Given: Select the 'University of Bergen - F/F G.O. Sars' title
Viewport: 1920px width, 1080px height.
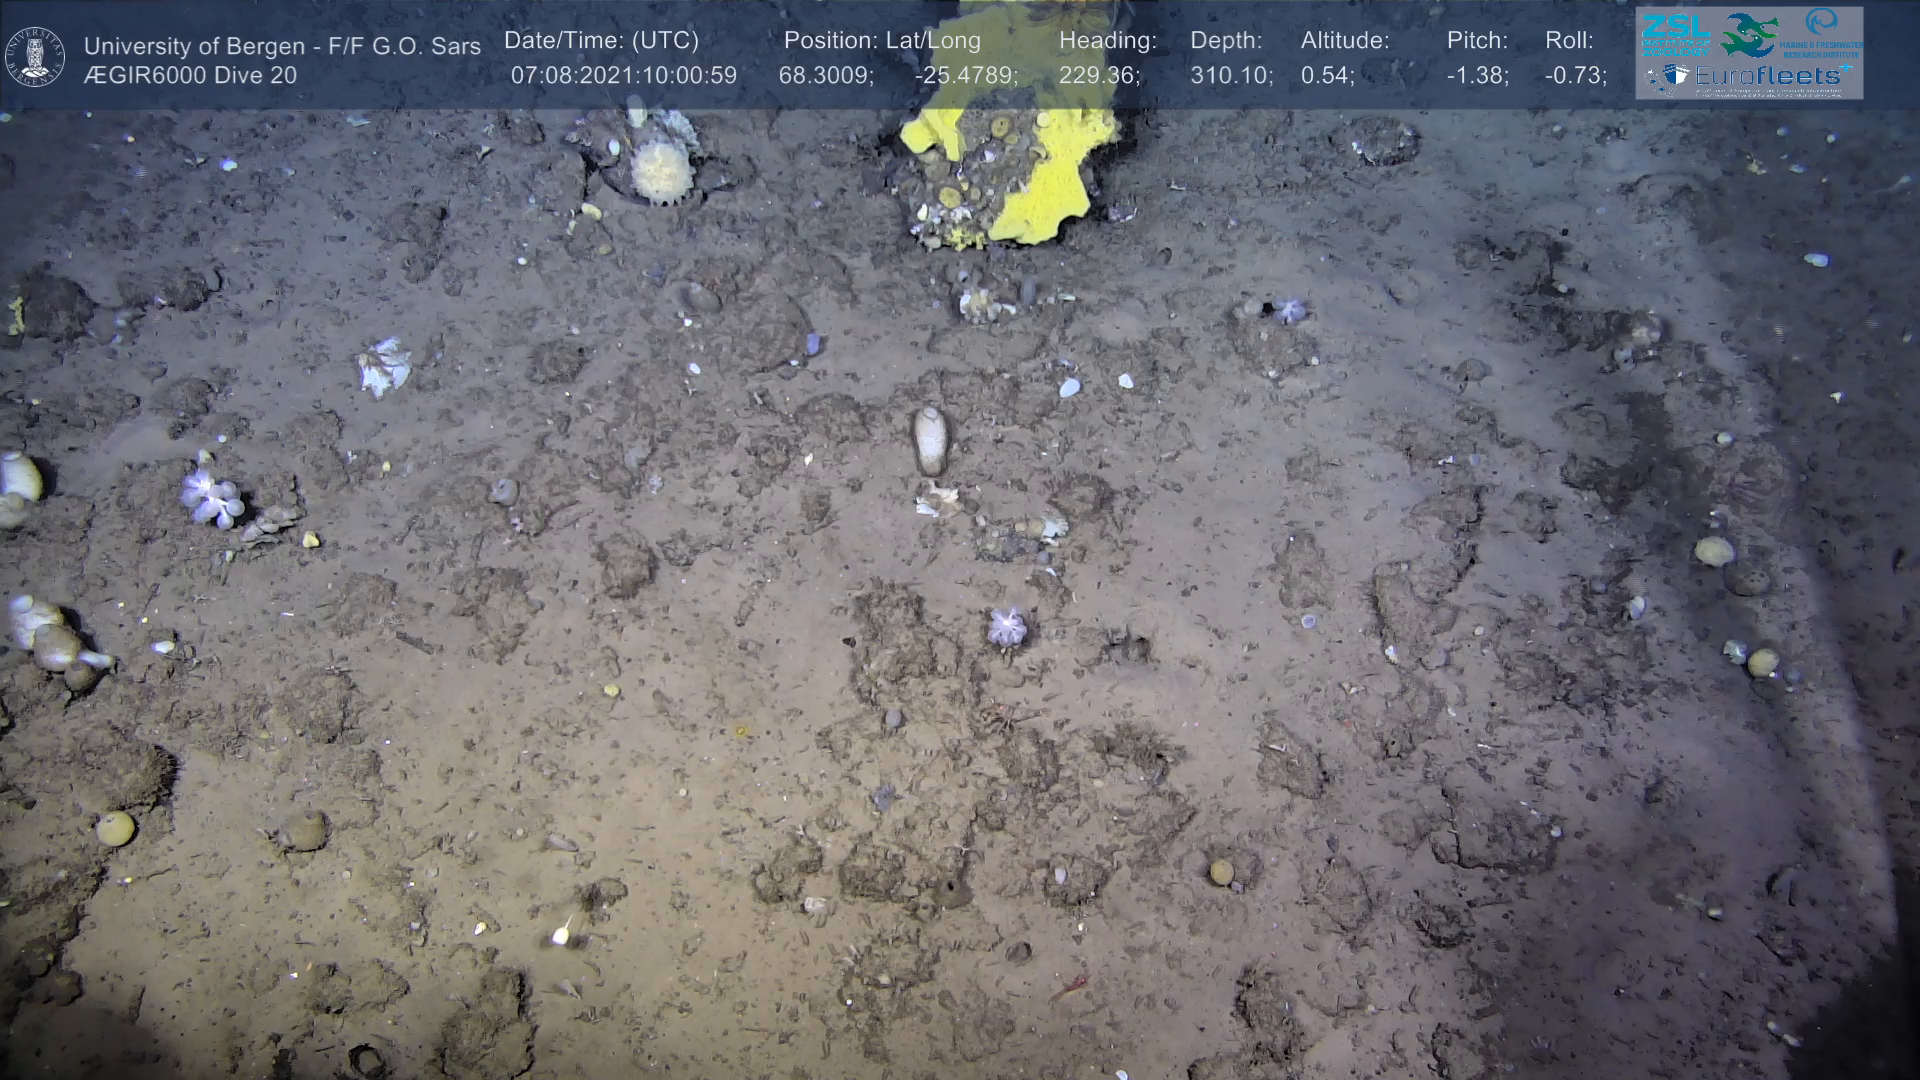Looking at the screenshot, I should [282, 46].
